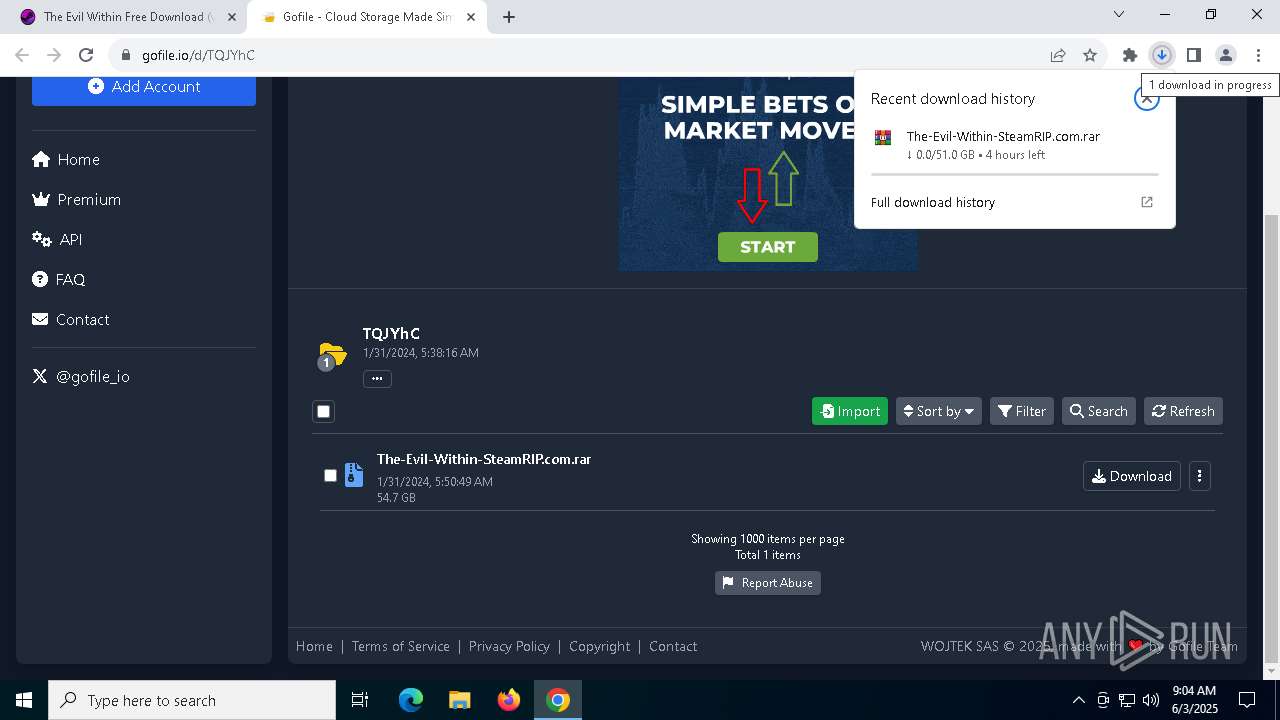The width and height of the screenshot is (1280, 720).
Task: Open the footer Home link
Action: pyautogui.click(x=314, y=646)
